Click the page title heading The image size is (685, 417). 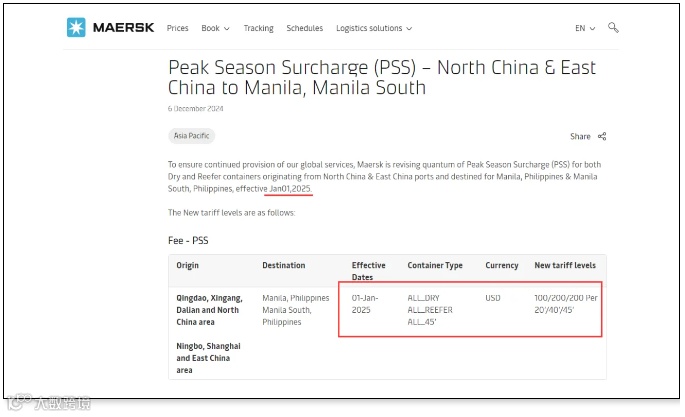(382, 77)
